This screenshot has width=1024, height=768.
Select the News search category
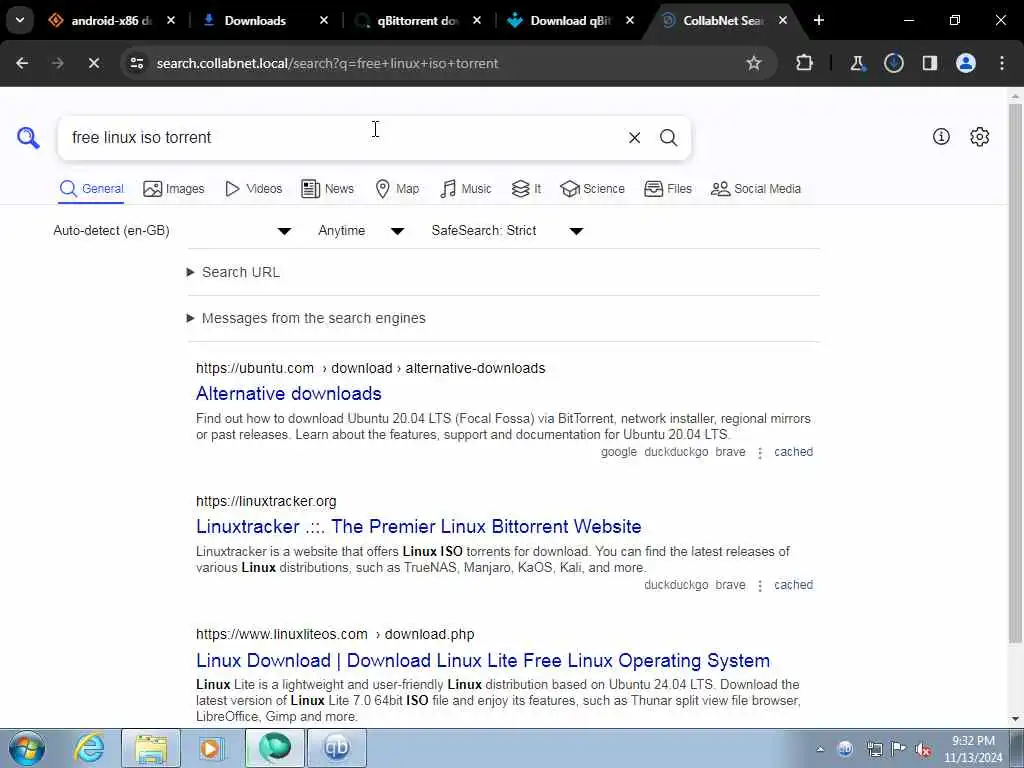coord(328,189)
